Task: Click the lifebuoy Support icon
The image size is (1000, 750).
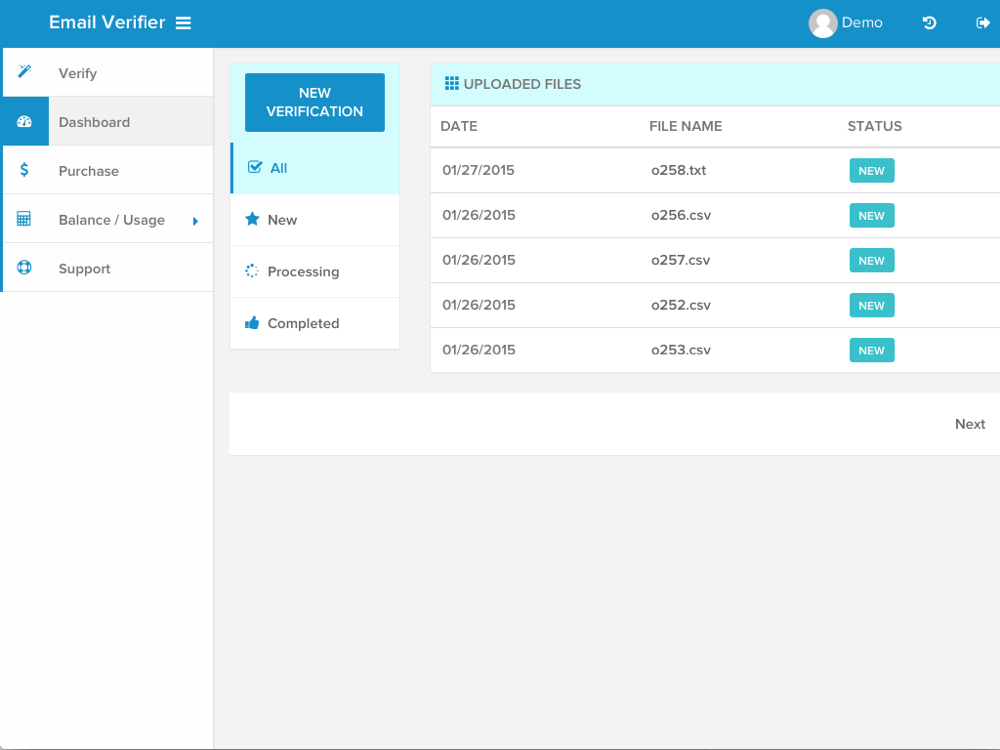Action: tap(24, 267)
